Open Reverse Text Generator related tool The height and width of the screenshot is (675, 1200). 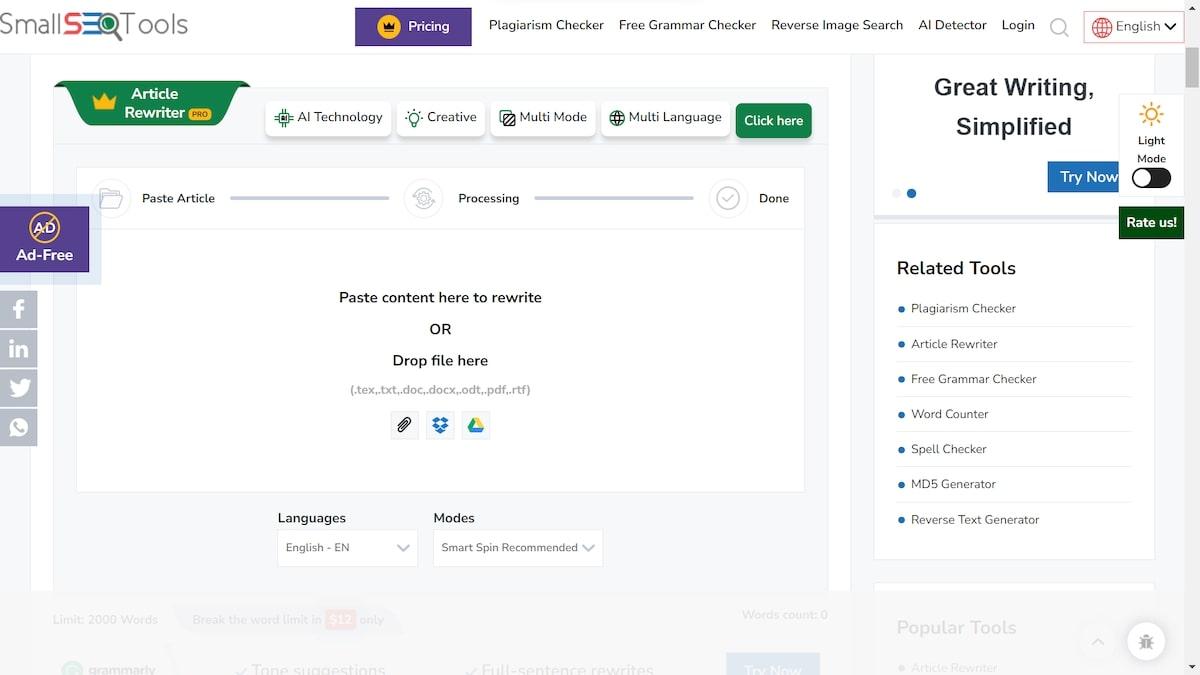[x=975, y=520]
